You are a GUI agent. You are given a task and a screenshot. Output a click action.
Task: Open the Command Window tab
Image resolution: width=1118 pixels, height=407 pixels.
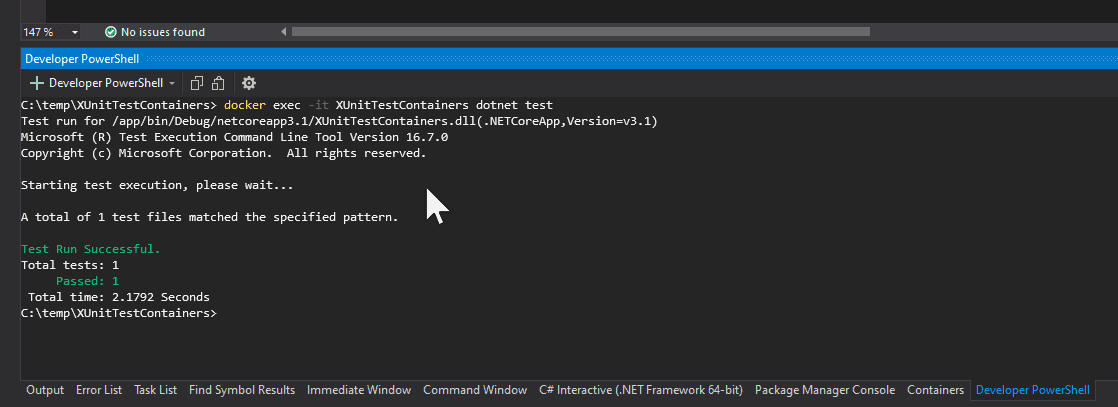click(x=475, y=390)
